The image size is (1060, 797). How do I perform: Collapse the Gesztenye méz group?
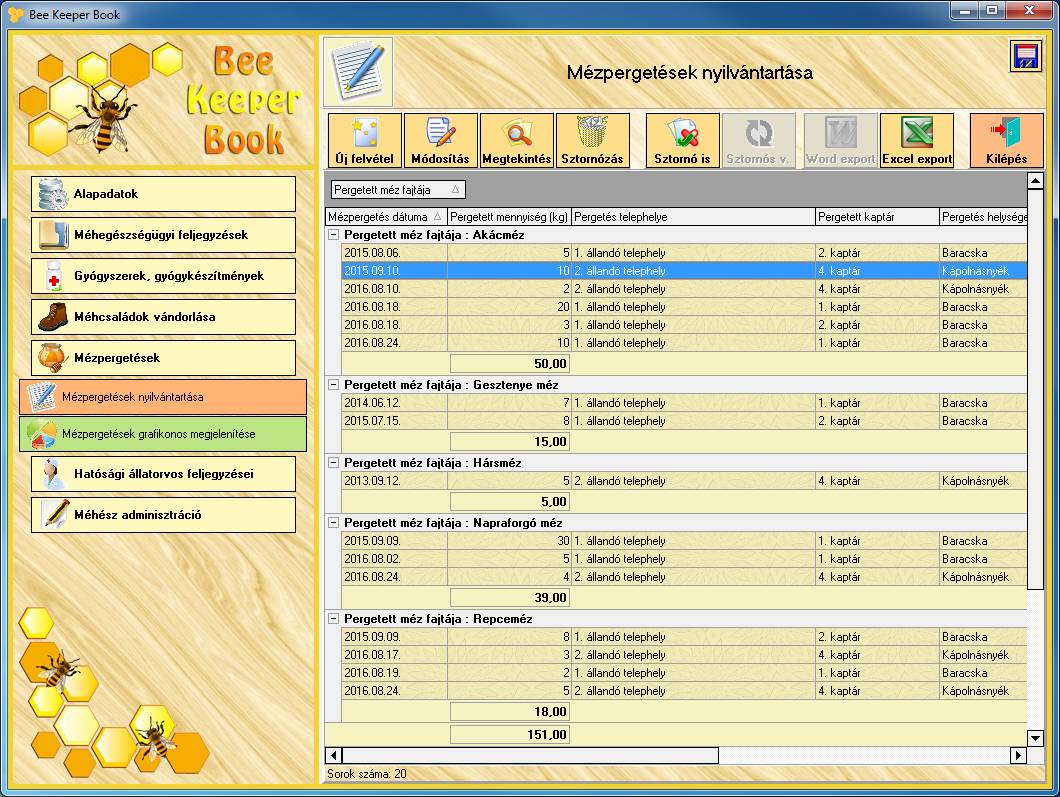pyautogui.click(x=334, y=385)
